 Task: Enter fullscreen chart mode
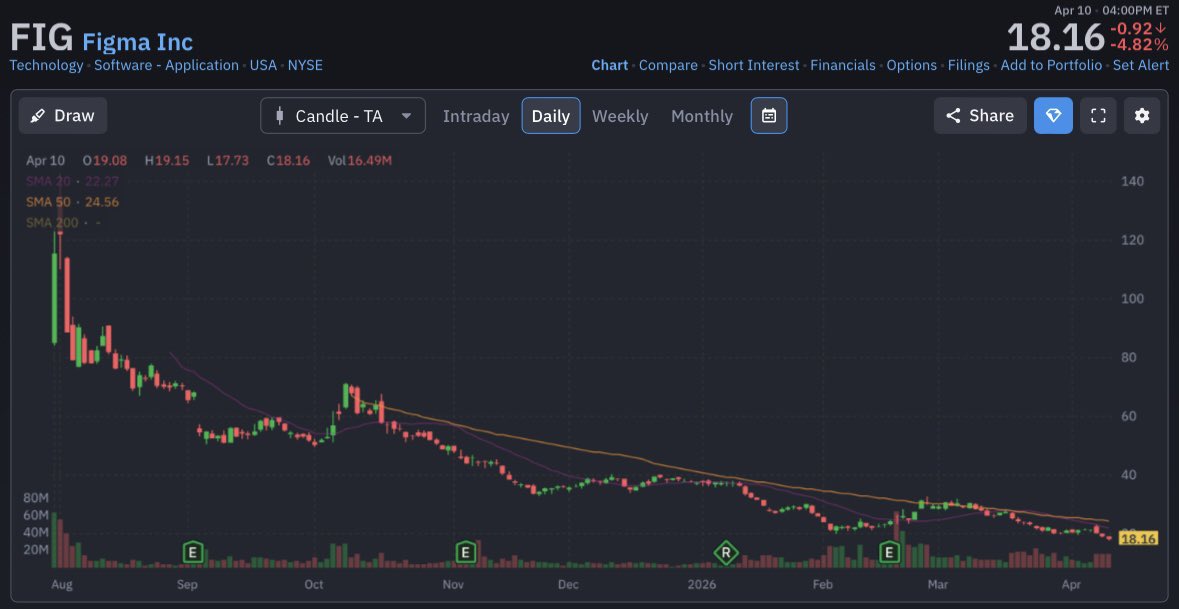pos(1099,116)
